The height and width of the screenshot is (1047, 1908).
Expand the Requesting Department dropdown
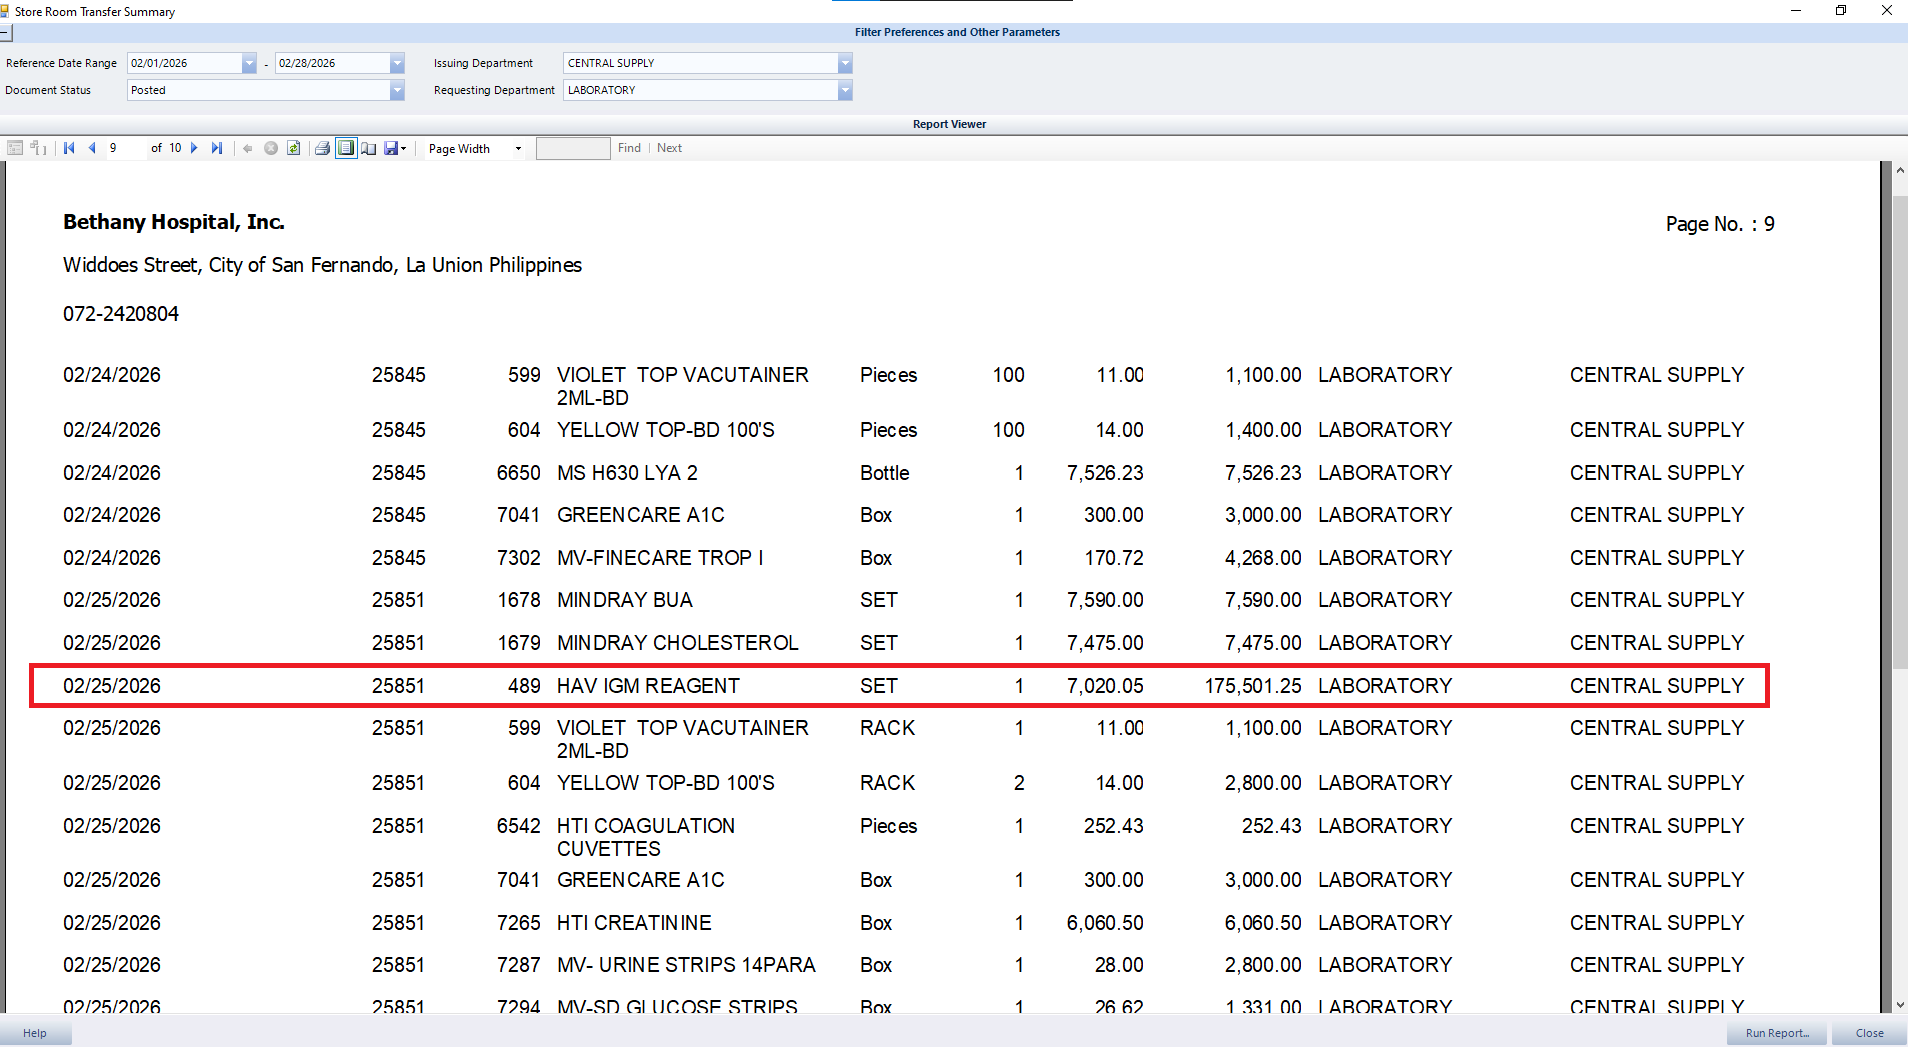845,90
